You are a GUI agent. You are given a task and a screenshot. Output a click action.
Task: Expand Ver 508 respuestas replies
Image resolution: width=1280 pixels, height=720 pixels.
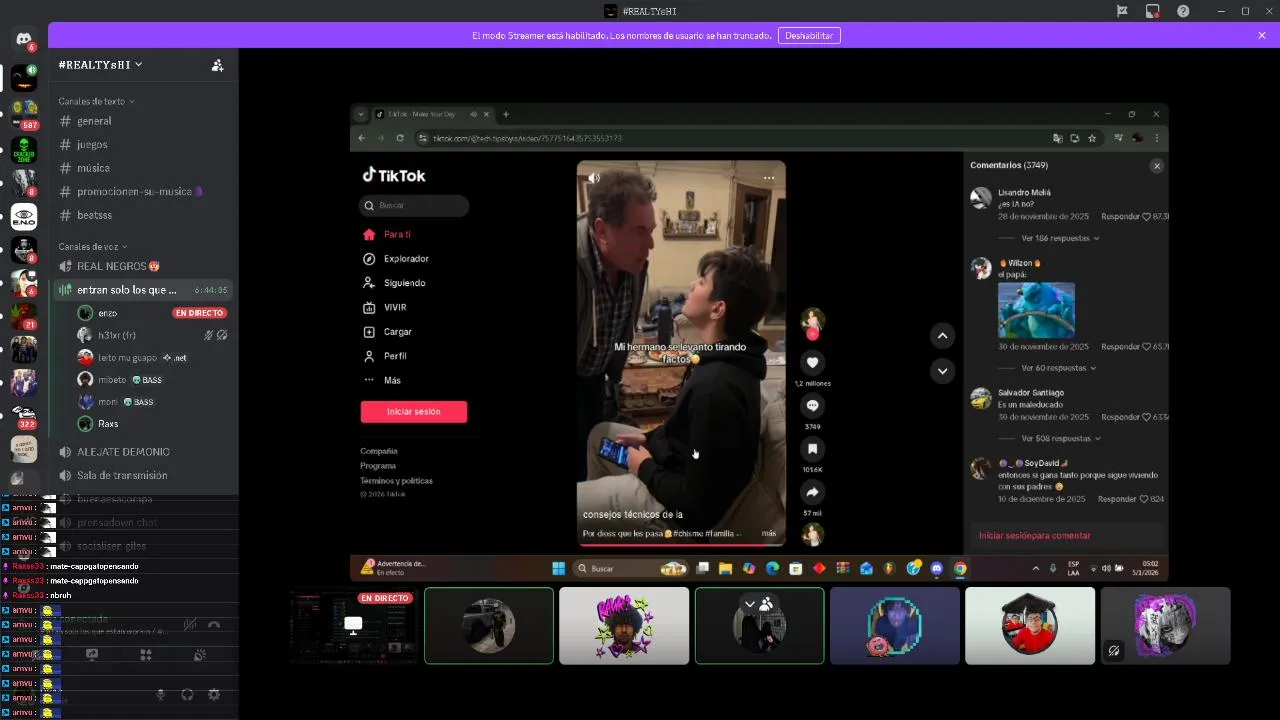tap(1060, 438)
